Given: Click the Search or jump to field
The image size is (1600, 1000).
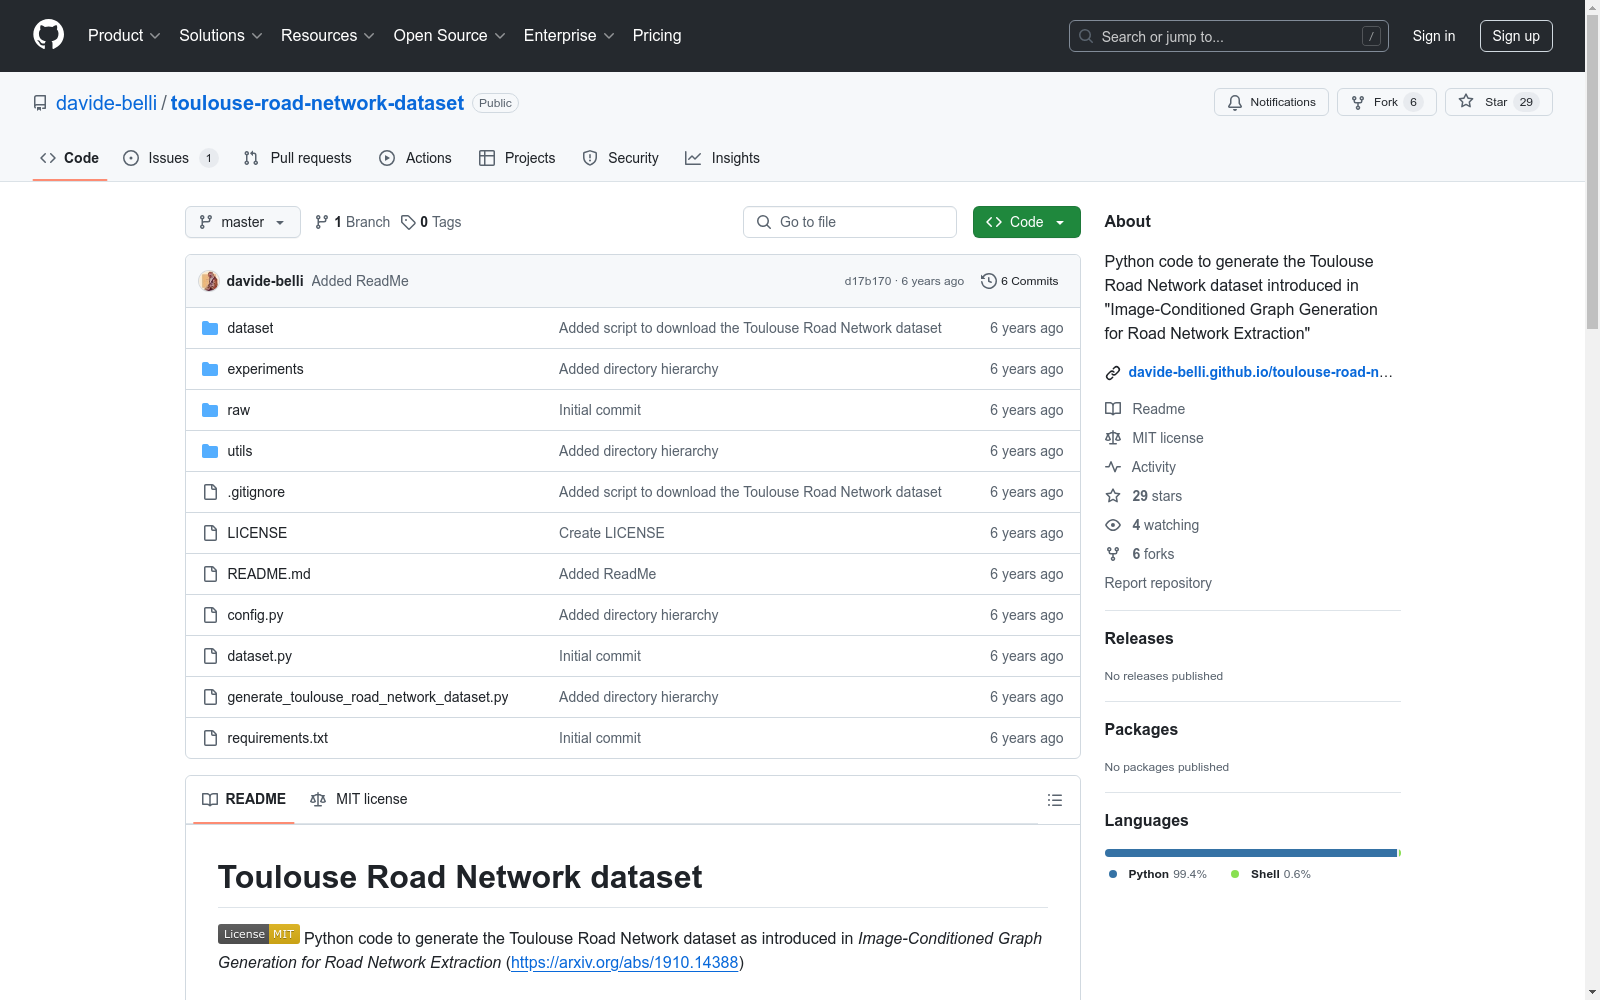Looking at the screenshot, I should pos(1229,36).
